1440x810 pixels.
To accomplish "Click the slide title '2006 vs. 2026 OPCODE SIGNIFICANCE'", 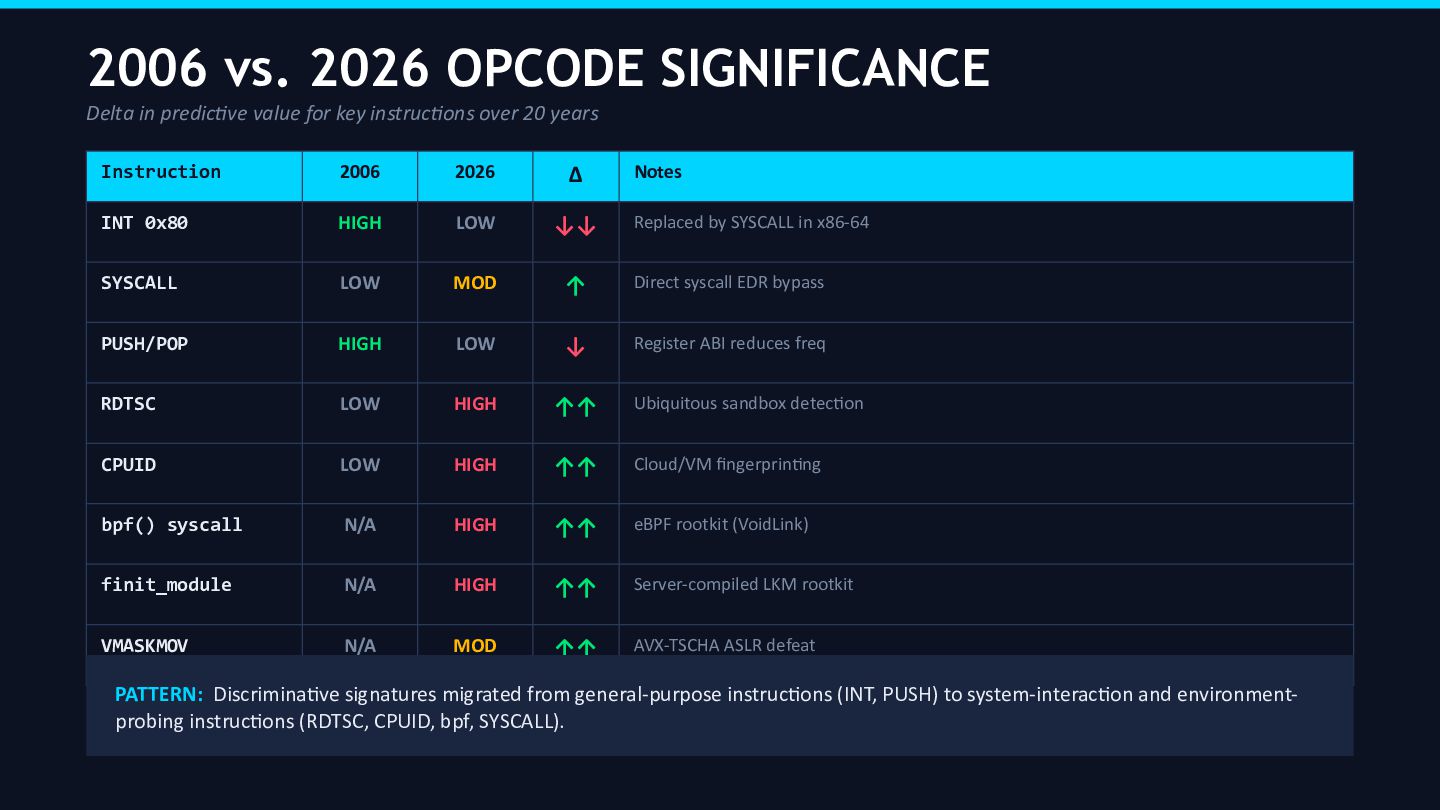I will tap(539, 69).
